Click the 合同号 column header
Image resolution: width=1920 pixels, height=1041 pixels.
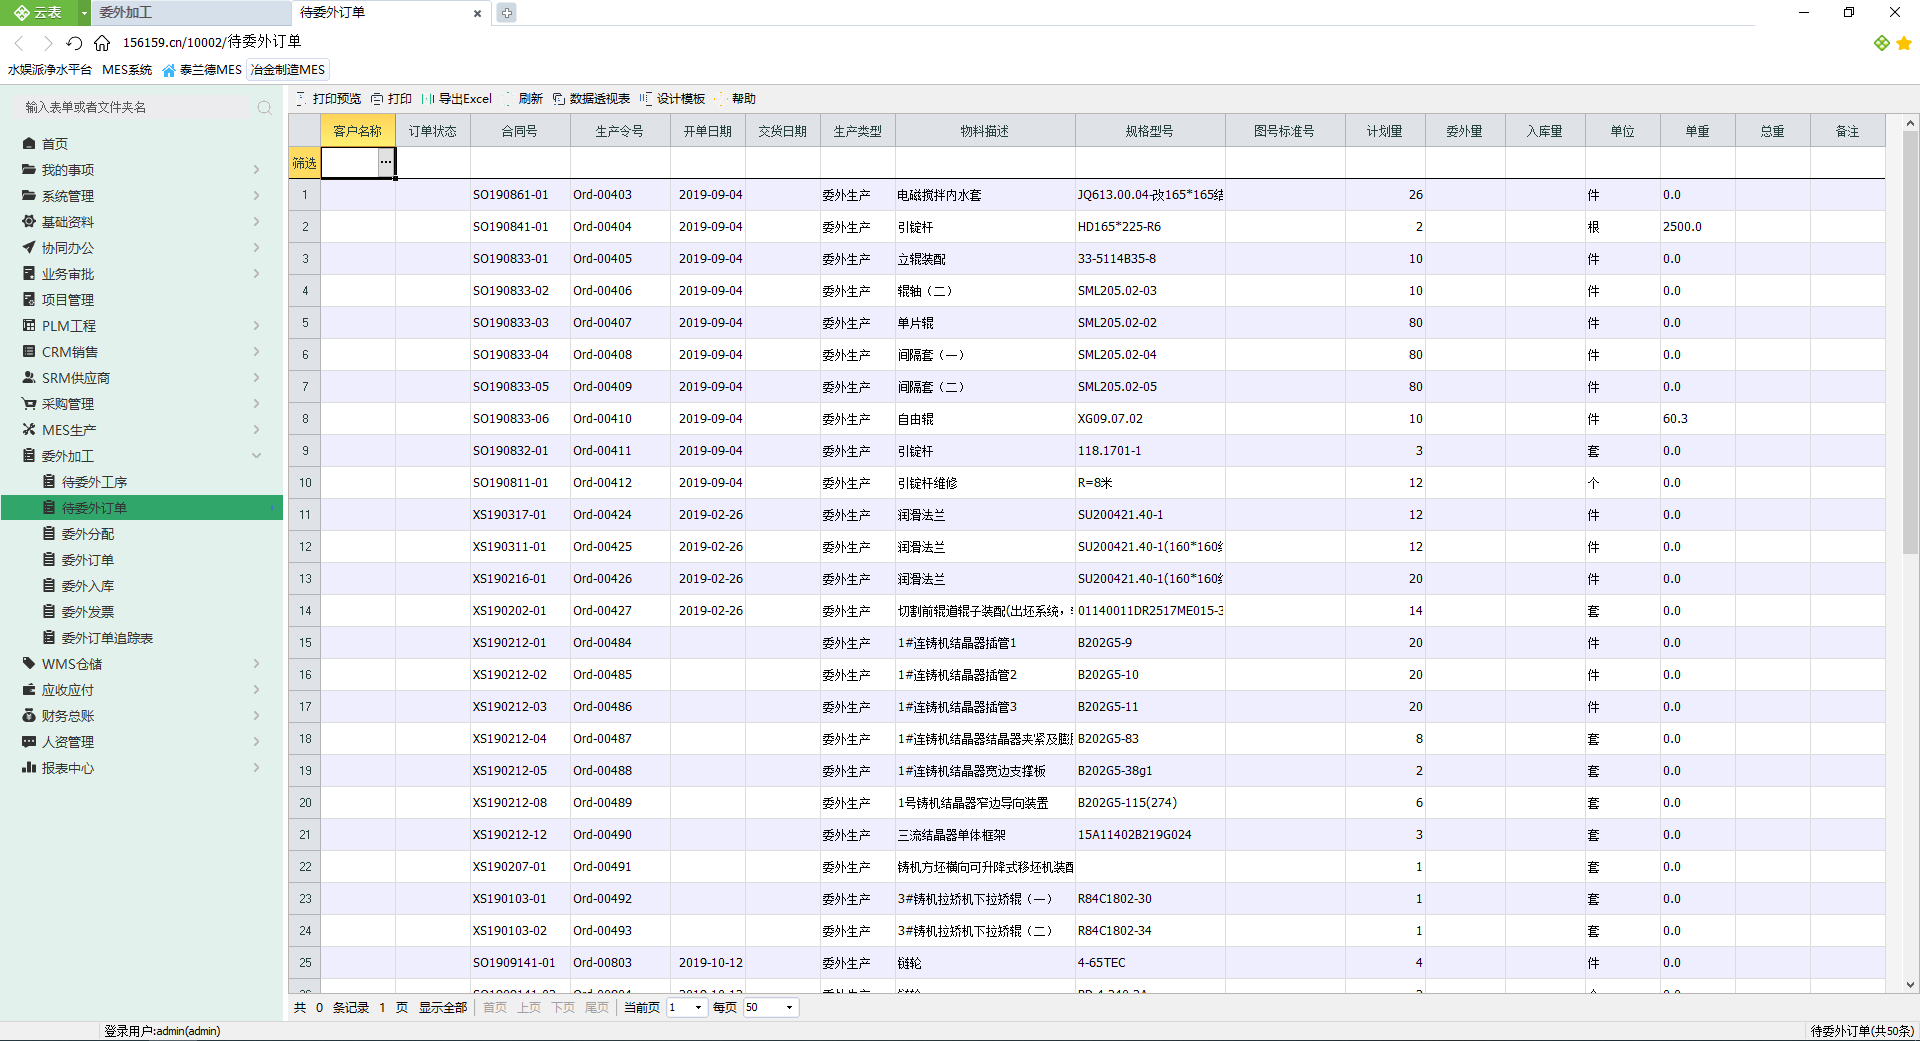520,131
